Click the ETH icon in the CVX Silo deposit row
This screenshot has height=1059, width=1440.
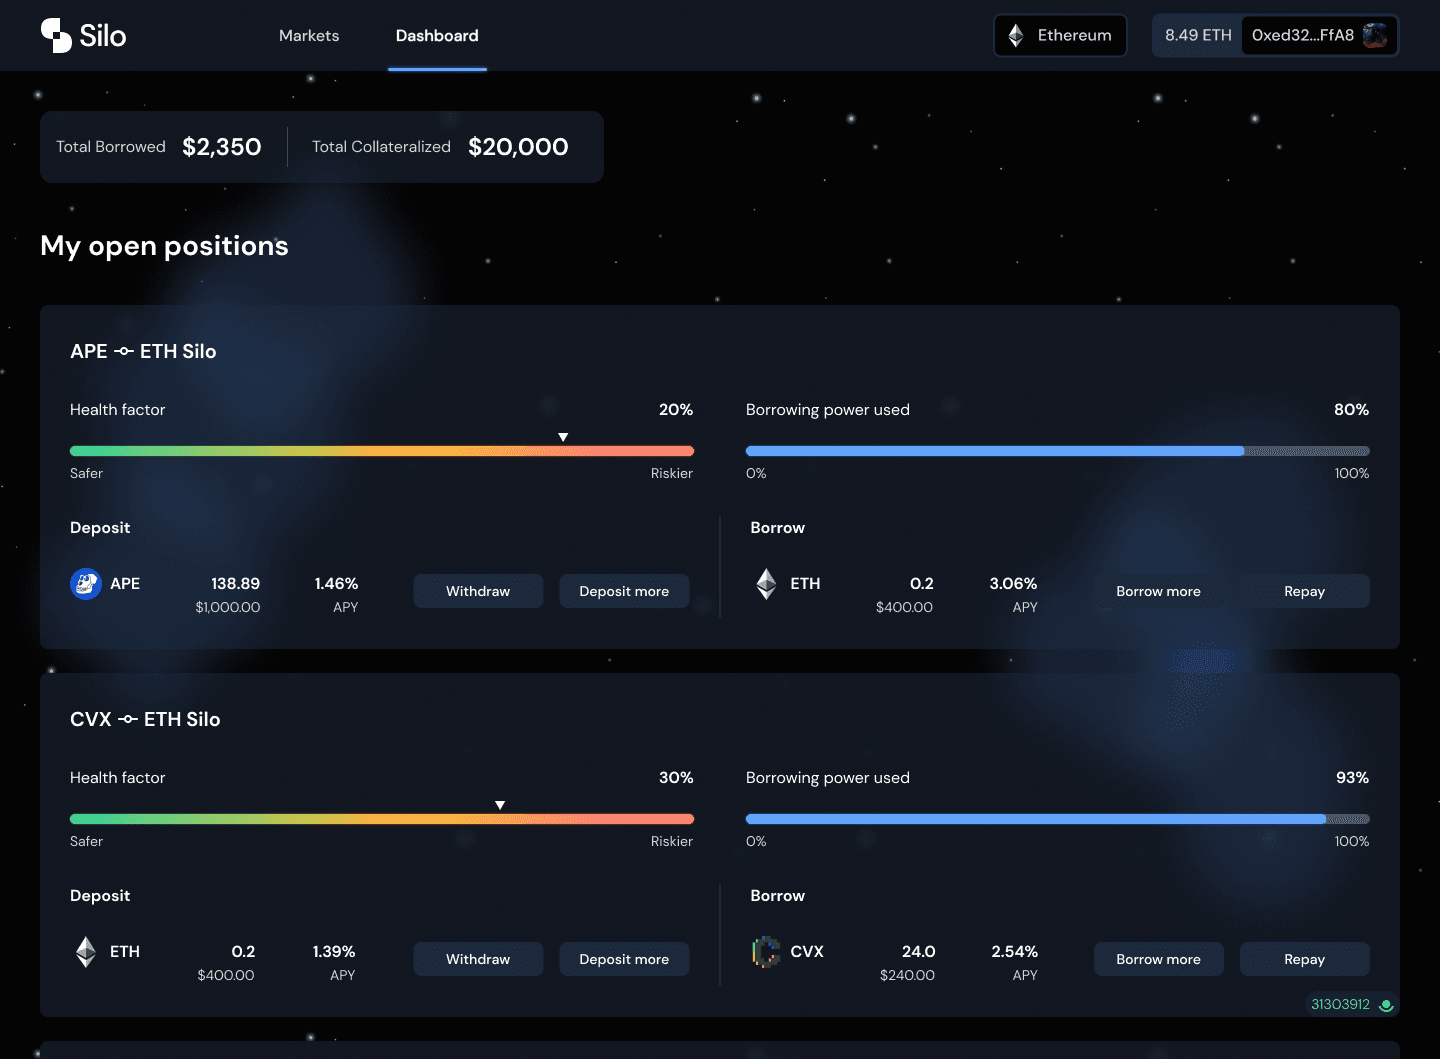click(x=84, y=951)
